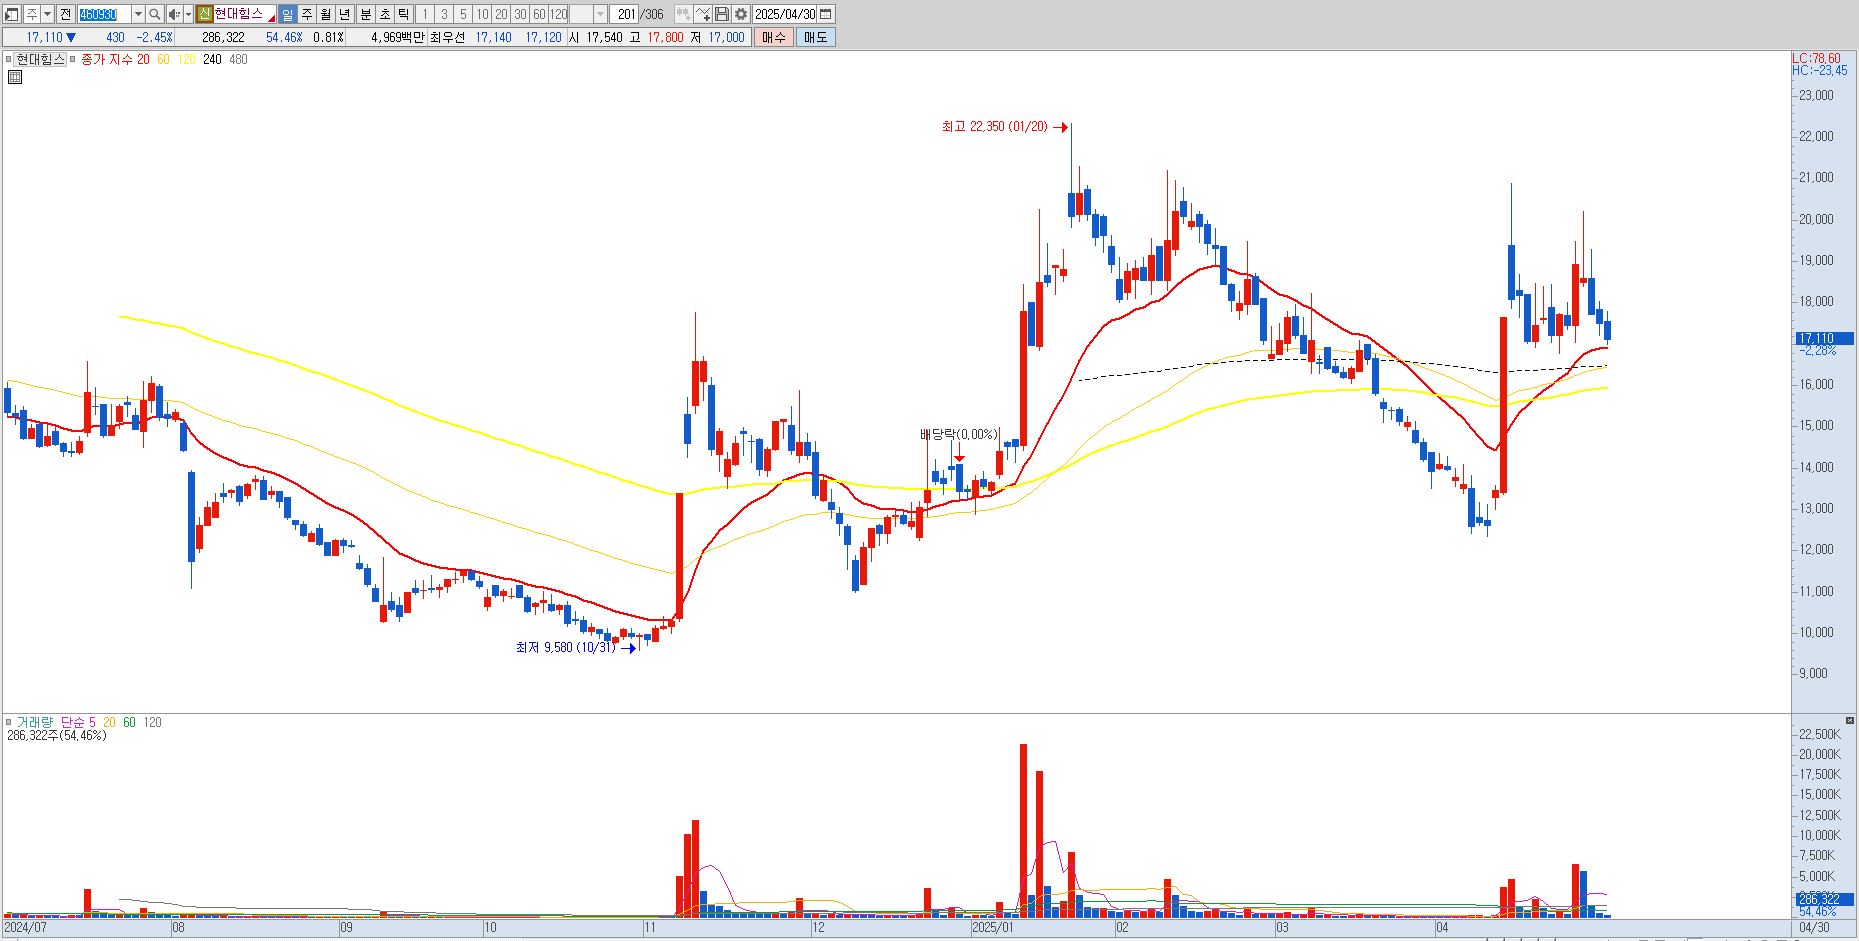The height and width of the screenshot is (941, 1859).
Task: Expand the speaker options dropdown arrow
Action: pyautogui.click(x=188, y=14)
